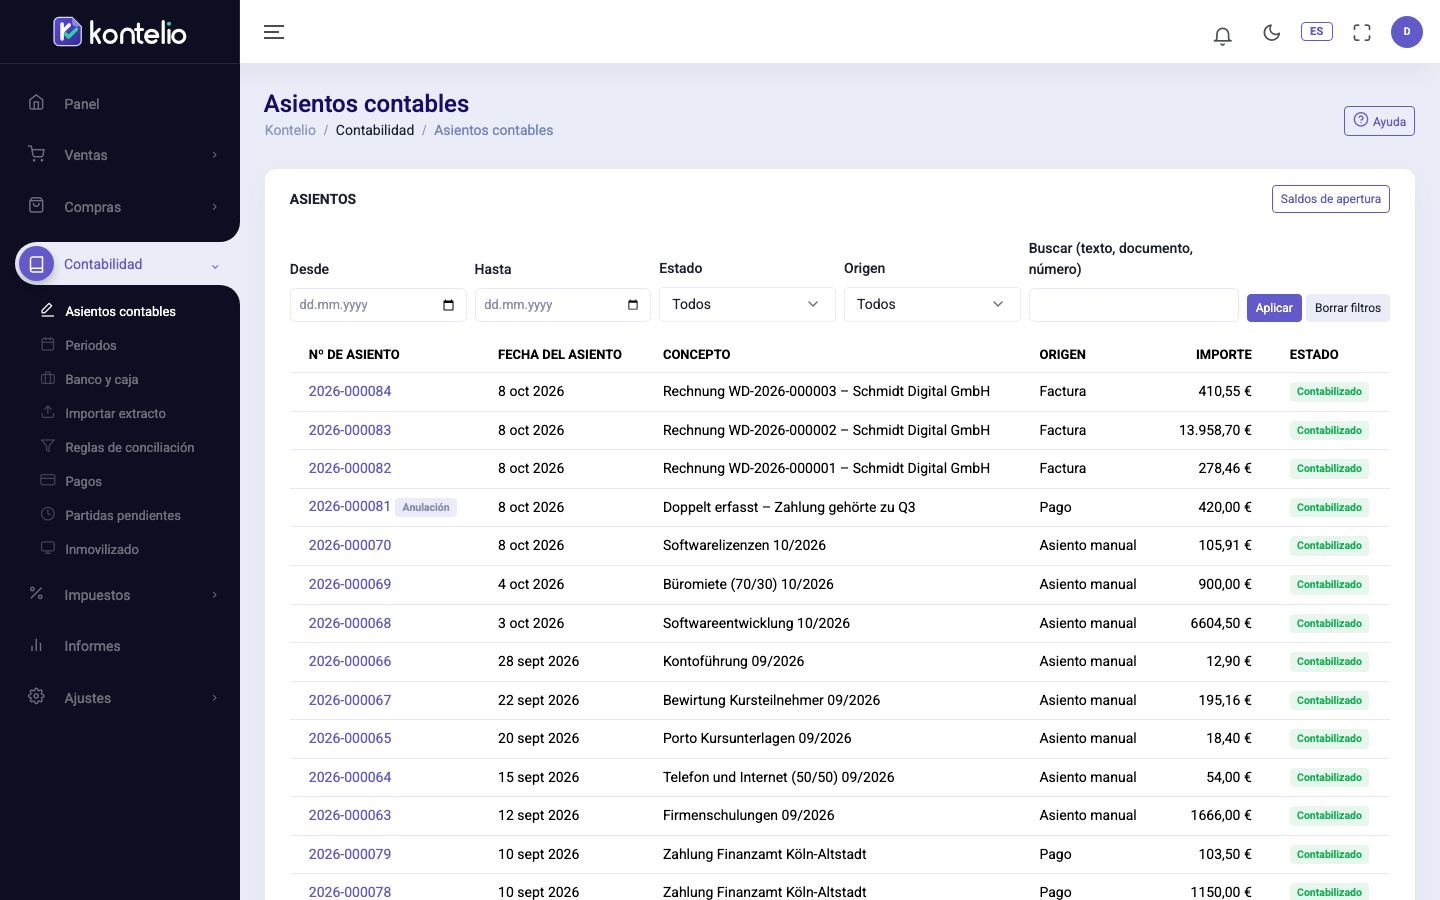This screenshot has height=900, width=1440.
Task: Open calendar picker in Hasta field
Action: pyautogui.click(x=633, y=305)
